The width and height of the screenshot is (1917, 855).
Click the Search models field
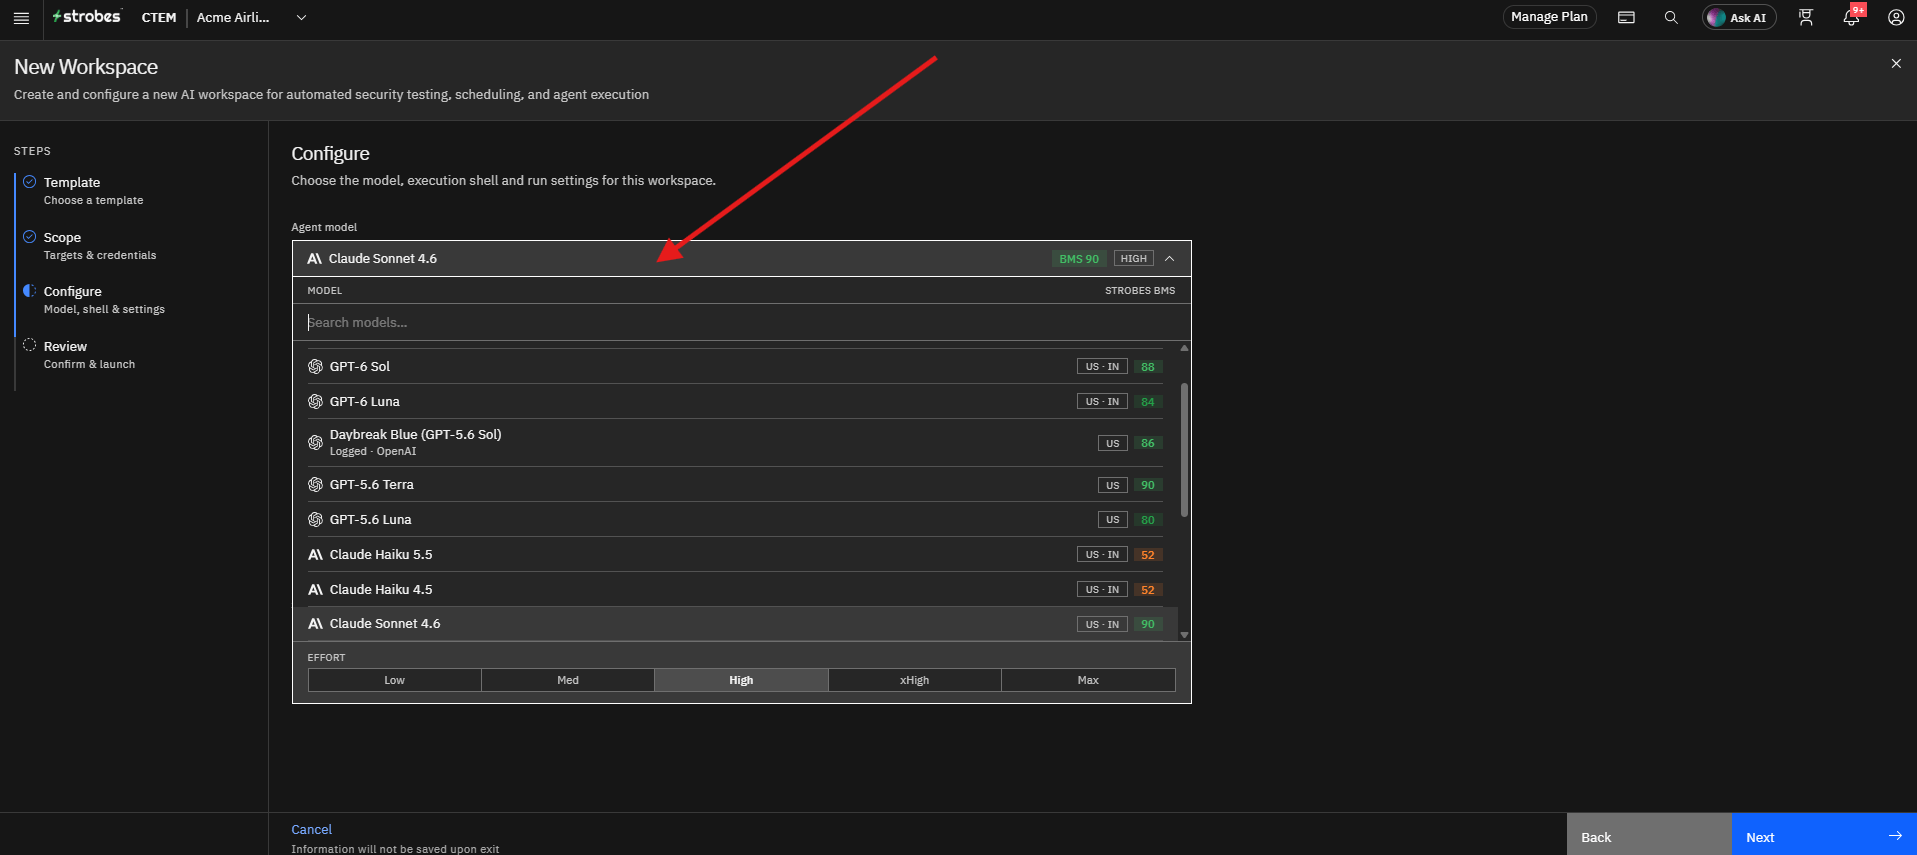[x=741, y=323]
